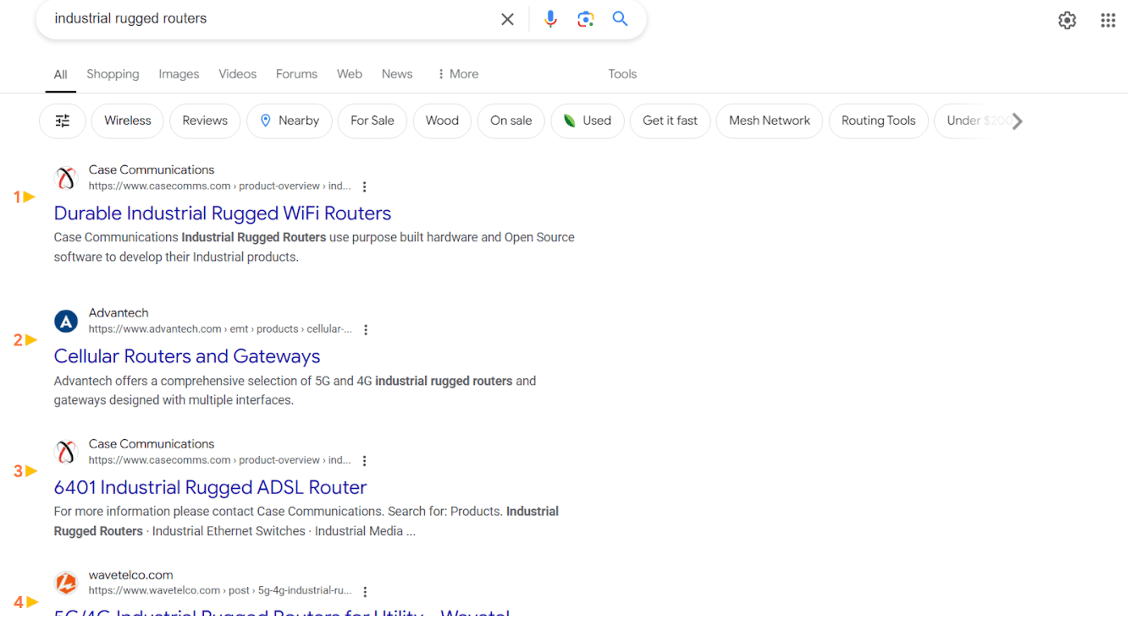1128x627 pixels.
Task: Click Advantech site favicon
Action: [x=66, y=321]
